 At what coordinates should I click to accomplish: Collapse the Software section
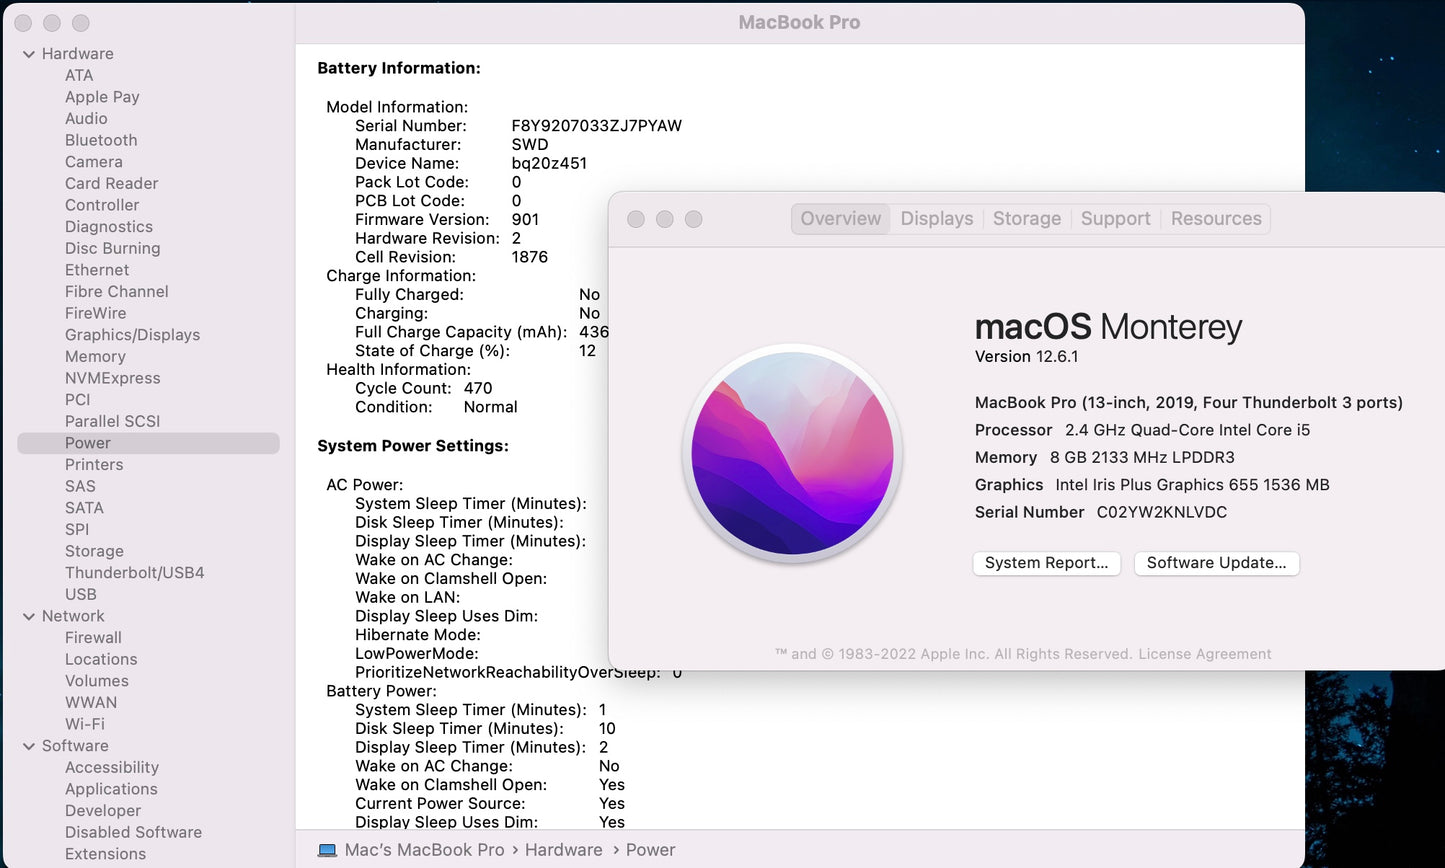click(29, 746)
